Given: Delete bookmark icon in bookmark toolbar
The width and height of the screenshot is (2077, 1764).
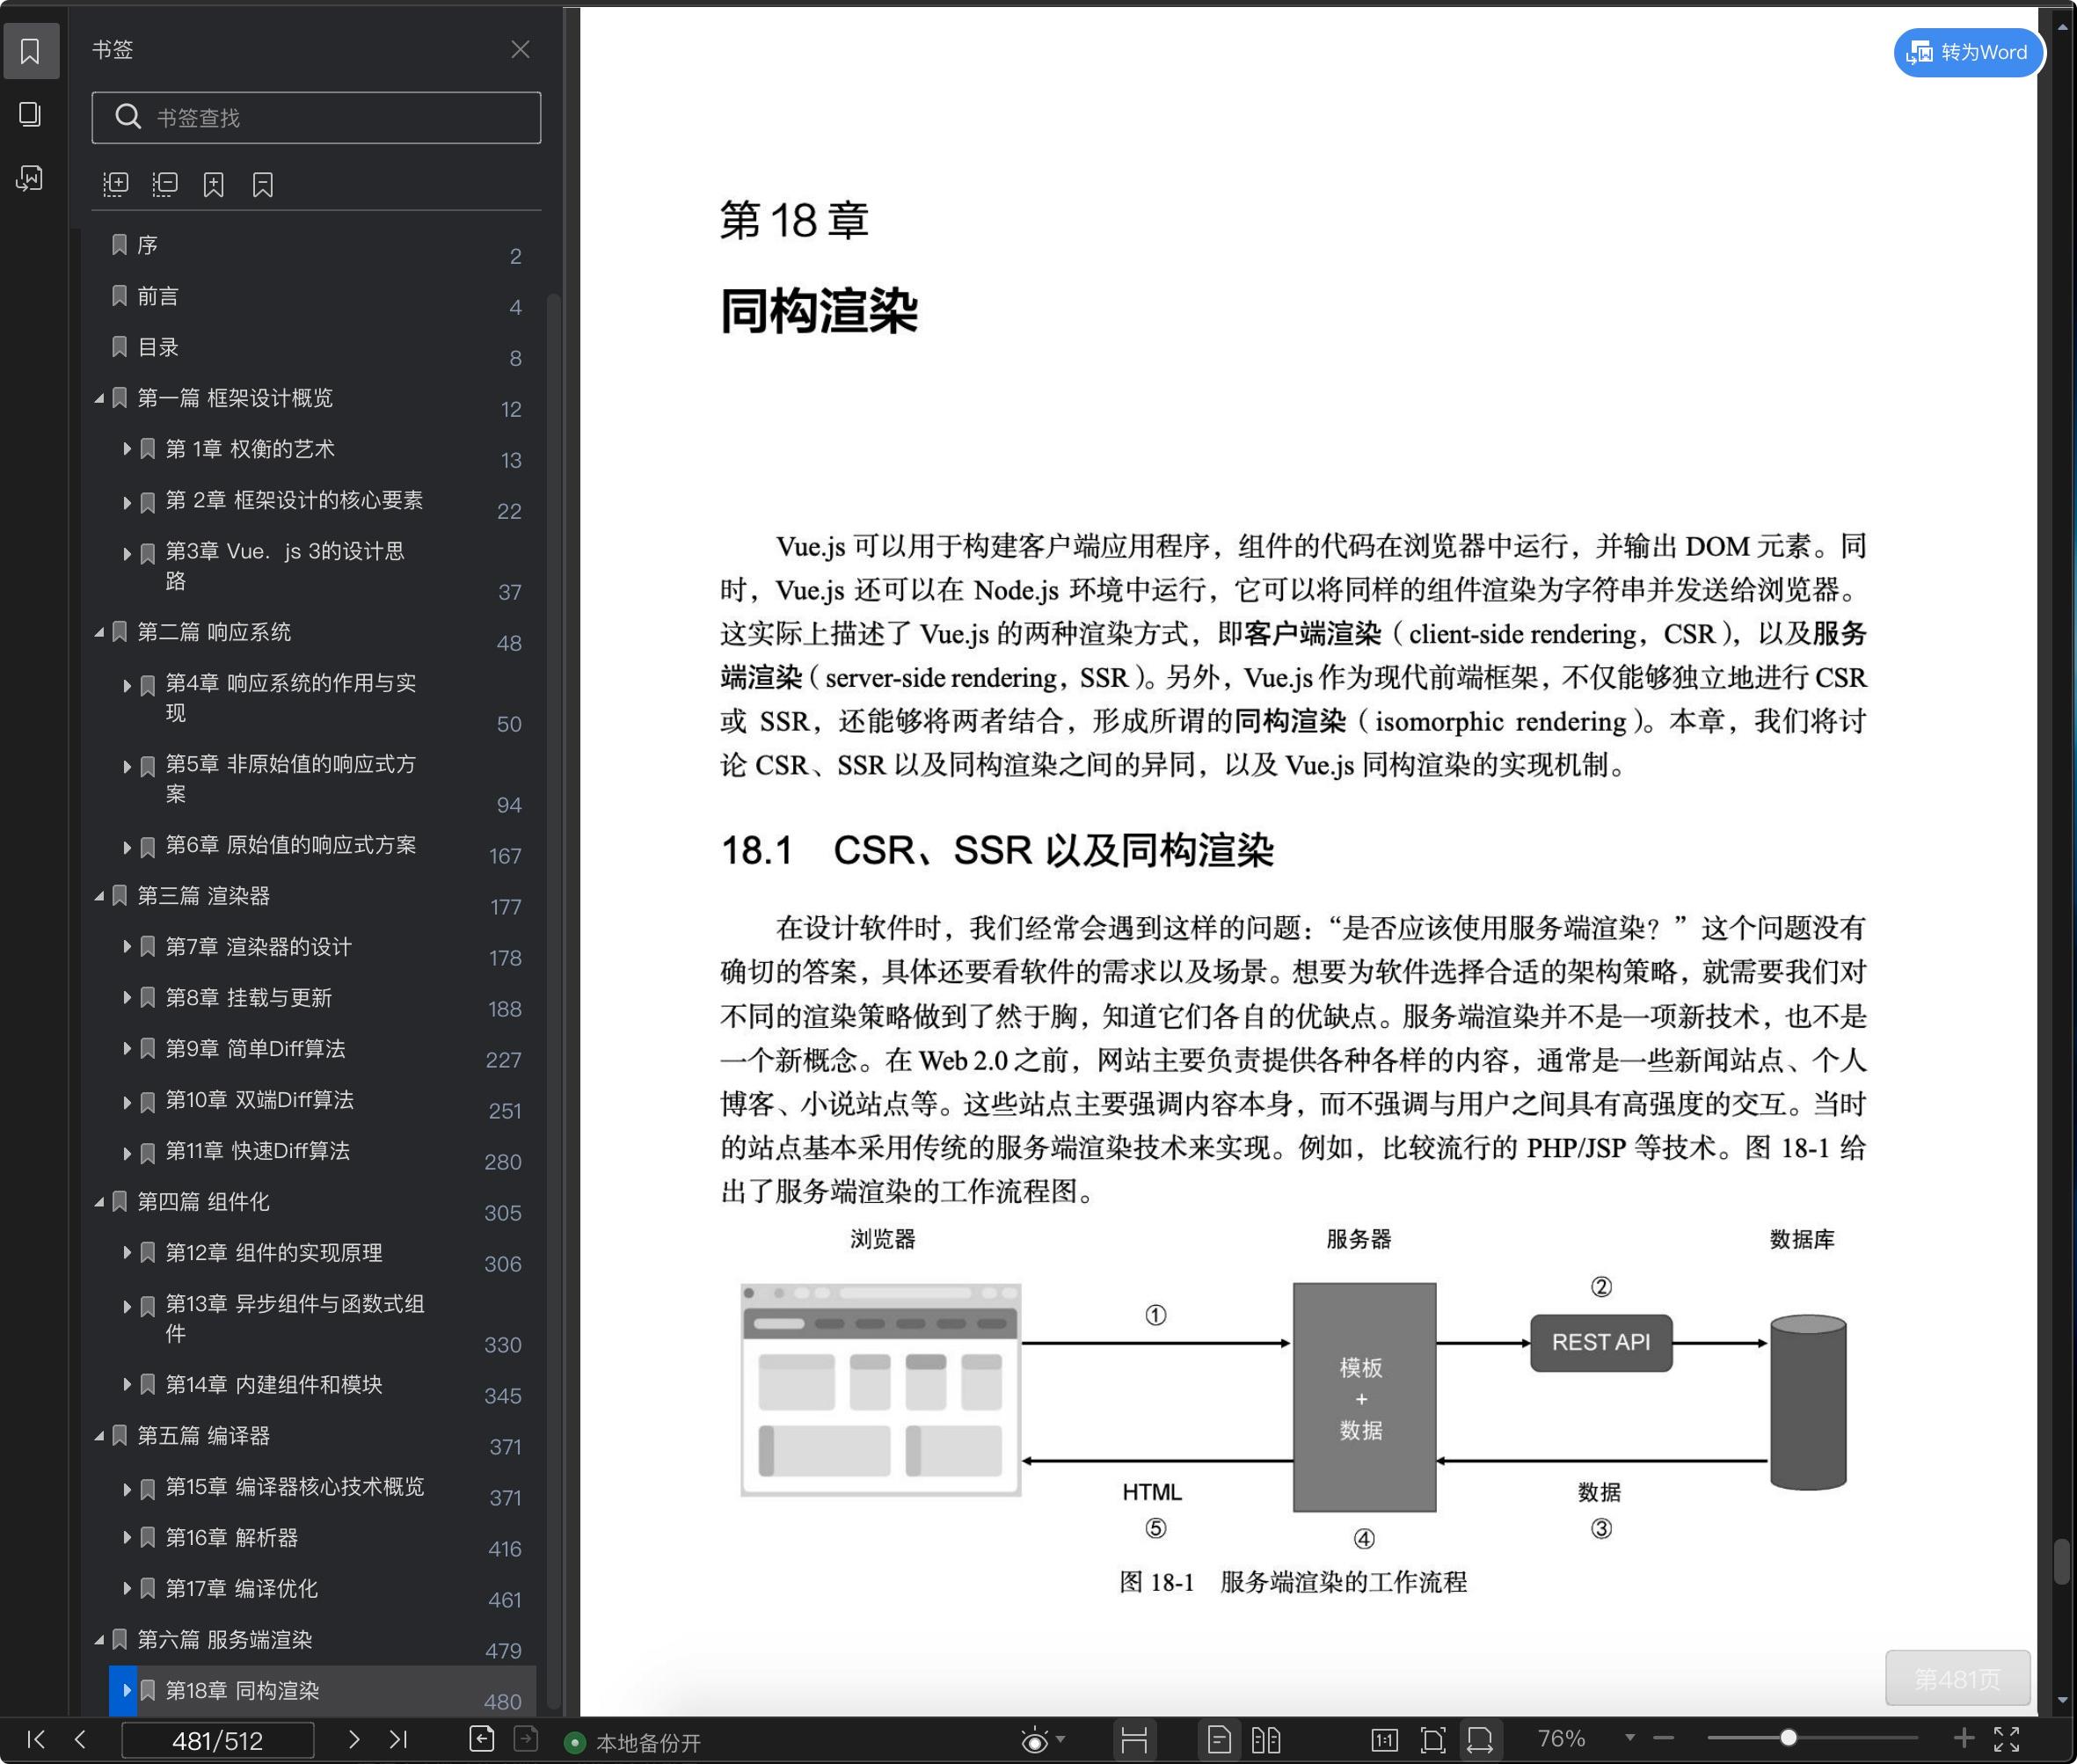Looking at the screenshot, I should point(263,184).
